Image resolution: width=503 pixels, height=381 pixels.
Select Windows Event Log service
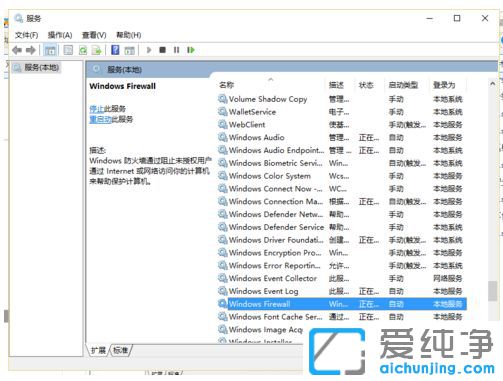(x=342, y=291)
